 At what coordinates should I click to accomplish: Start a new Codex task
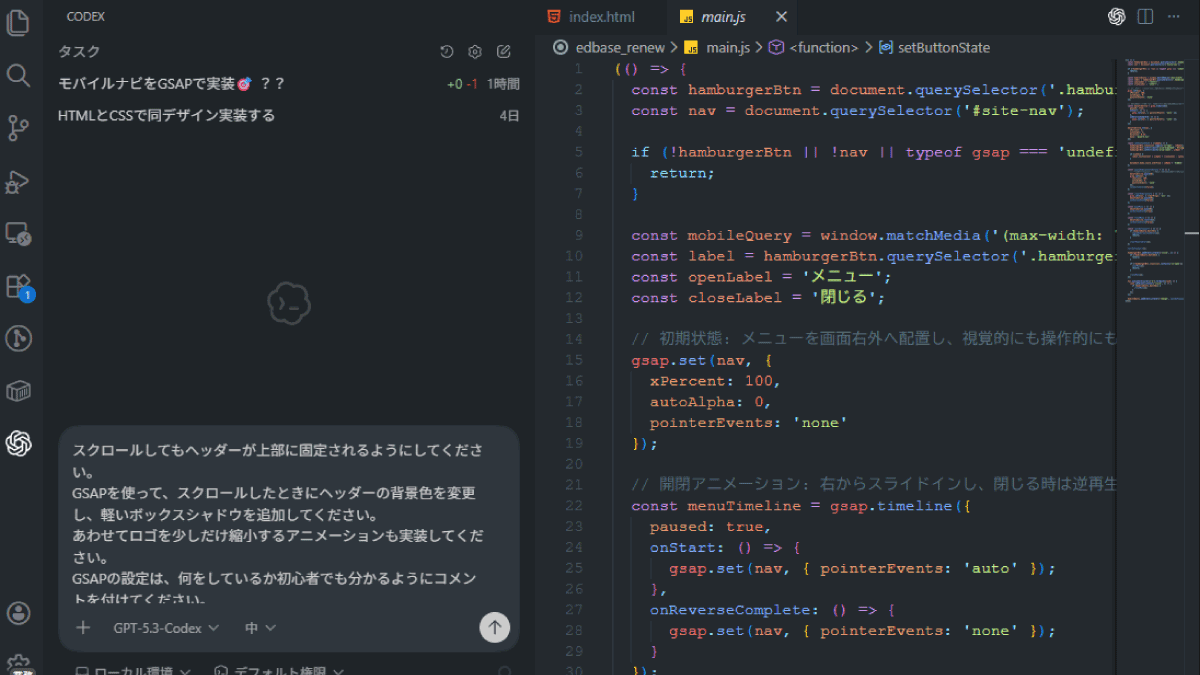(x=504, y=52)
